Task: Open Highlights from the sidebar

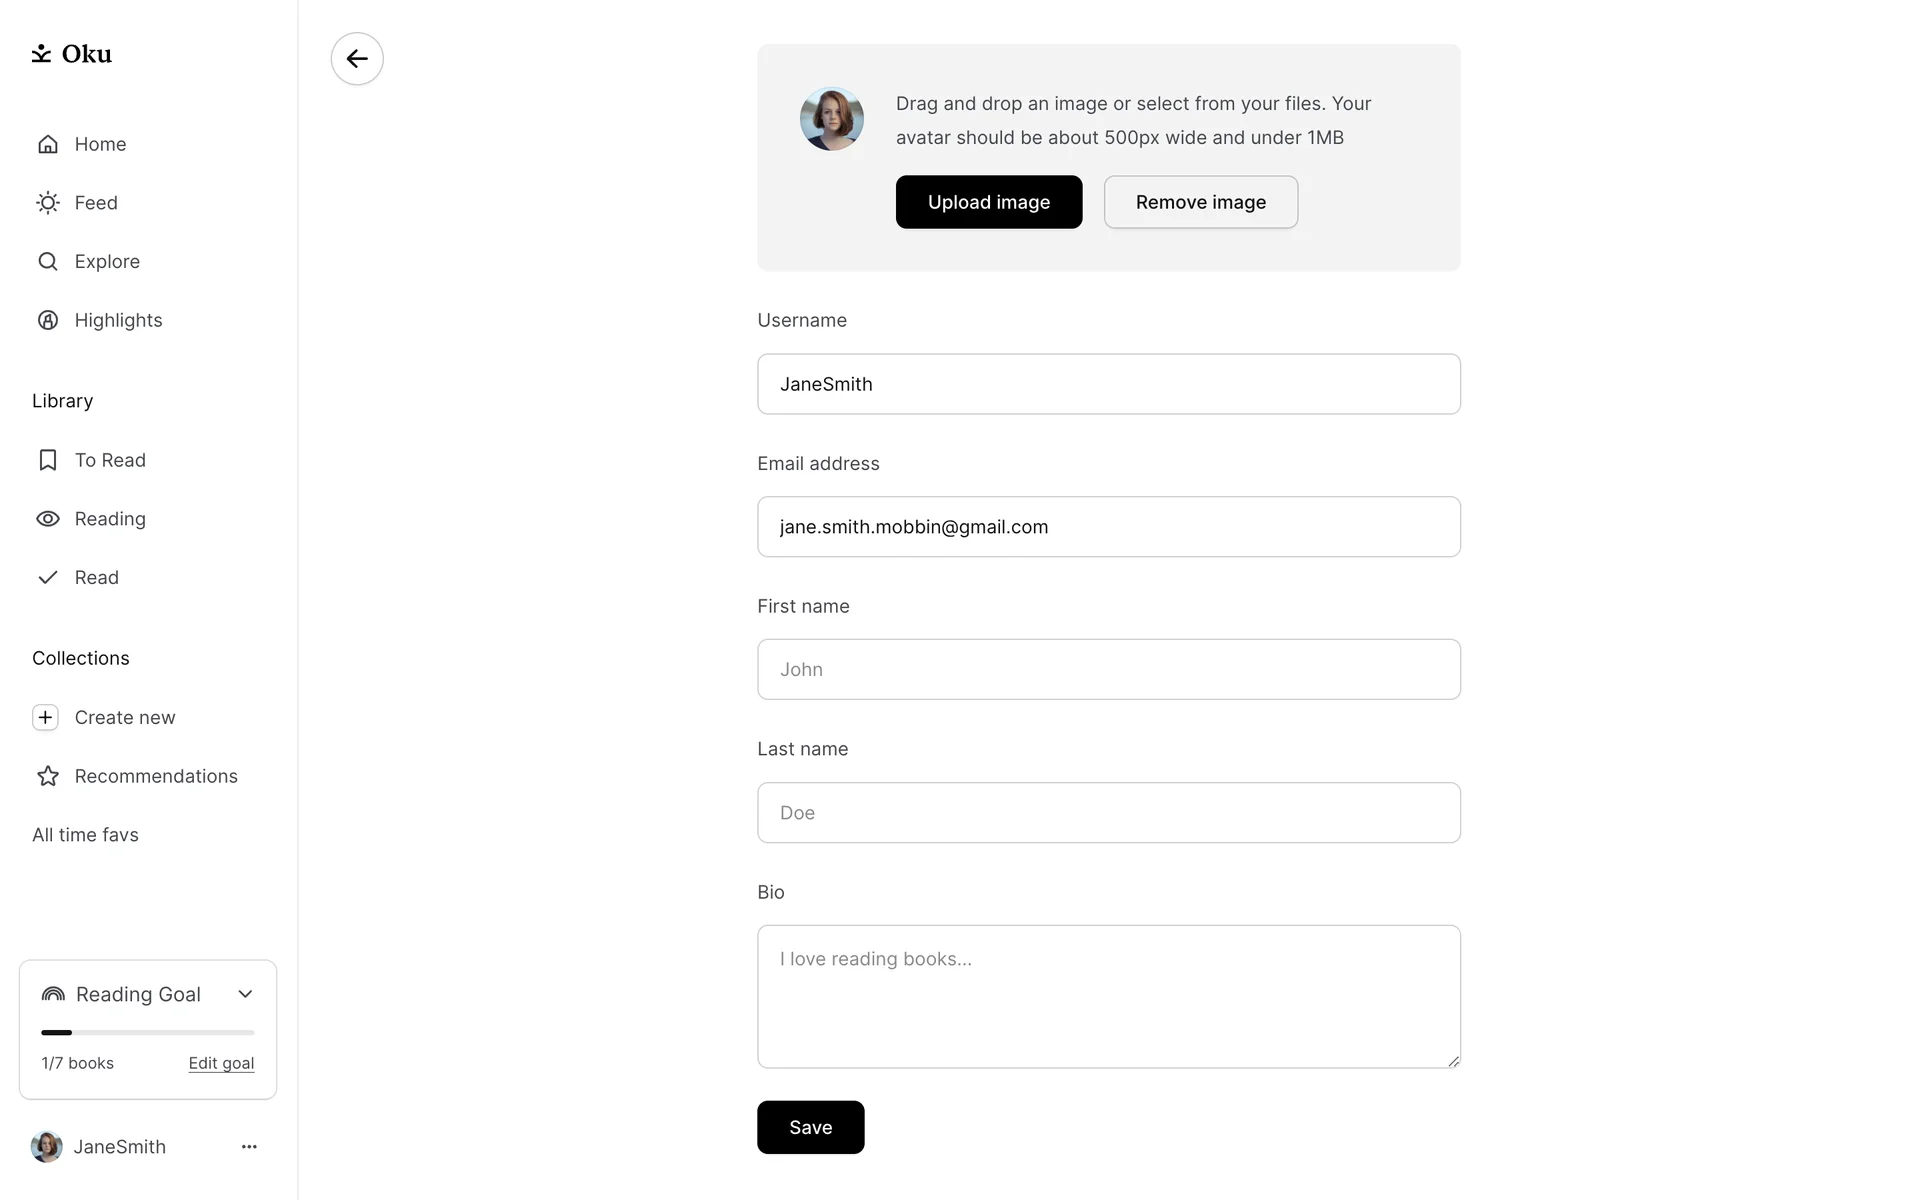Action: (x=117, y=320)
